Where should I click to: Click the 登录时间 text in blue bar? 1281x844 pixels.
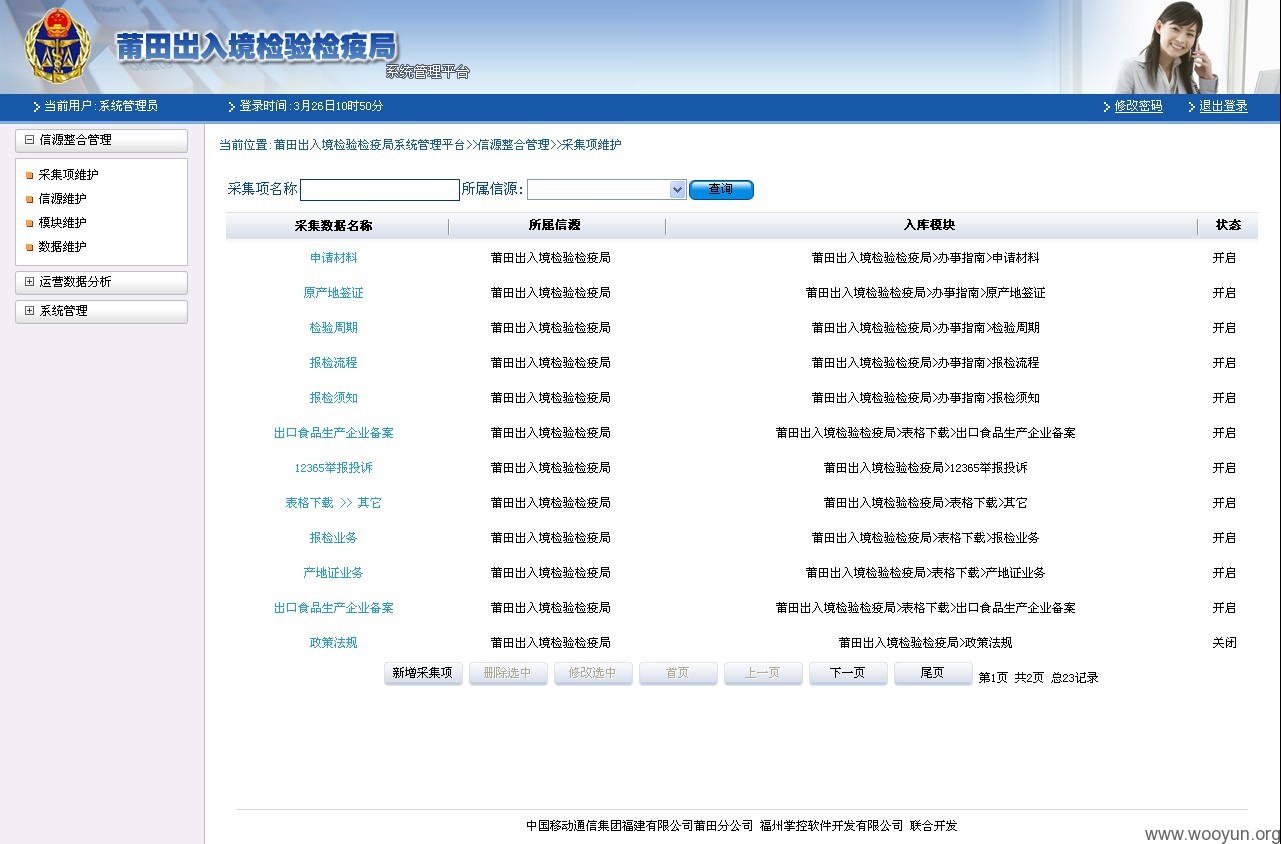pyautogui.click(x=311, y=106)
